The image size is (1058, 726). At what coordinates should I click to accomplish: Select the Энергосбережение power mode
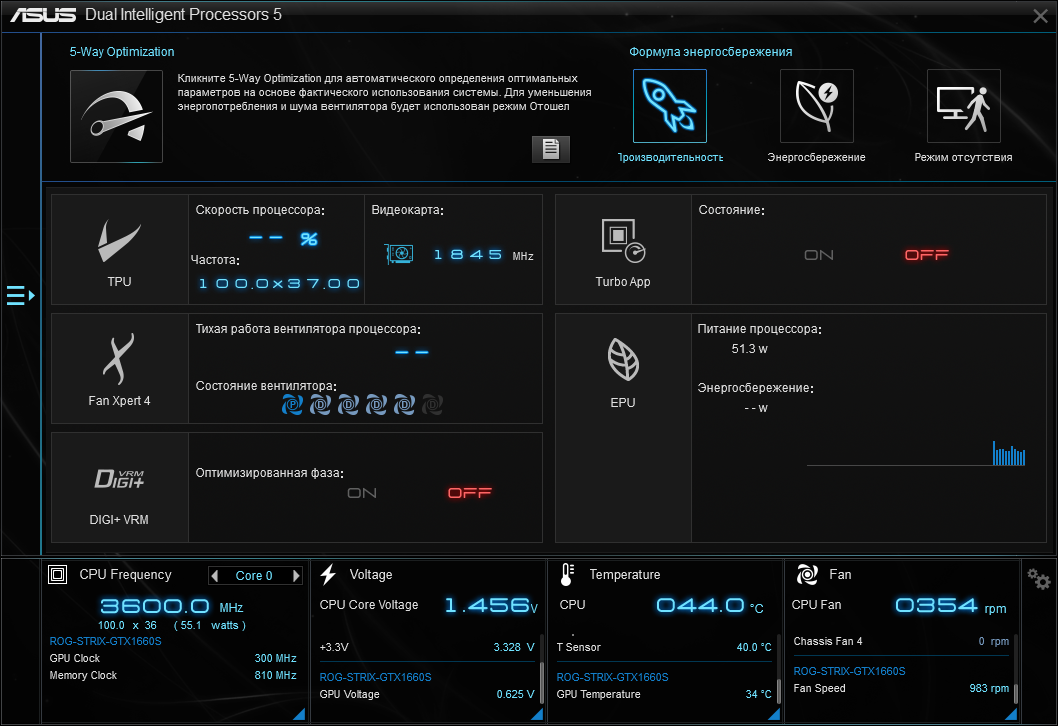[816, 105]
